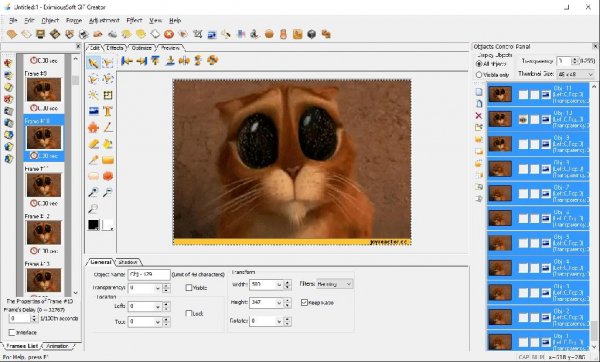Delete object with red X in Objects panel
The image size is (600, 362).
478,116
